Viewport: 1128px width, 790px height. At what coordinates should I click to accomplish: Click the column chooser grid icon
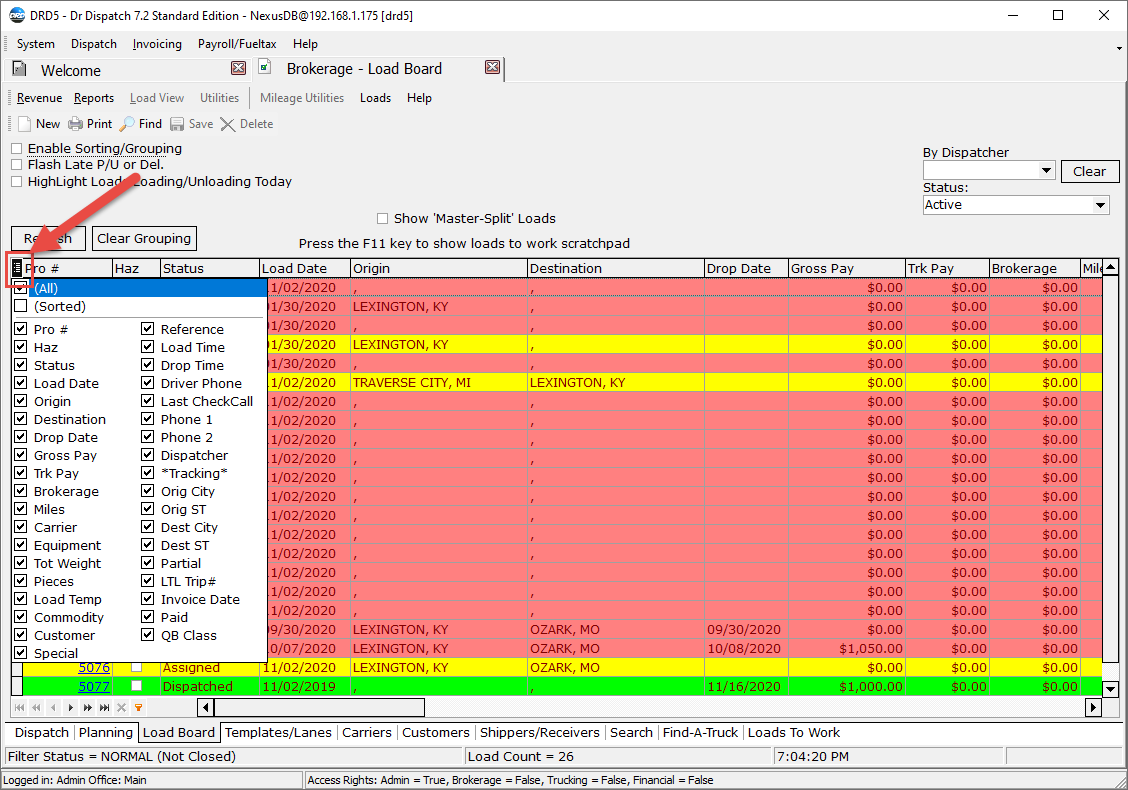tap(17, 268)
